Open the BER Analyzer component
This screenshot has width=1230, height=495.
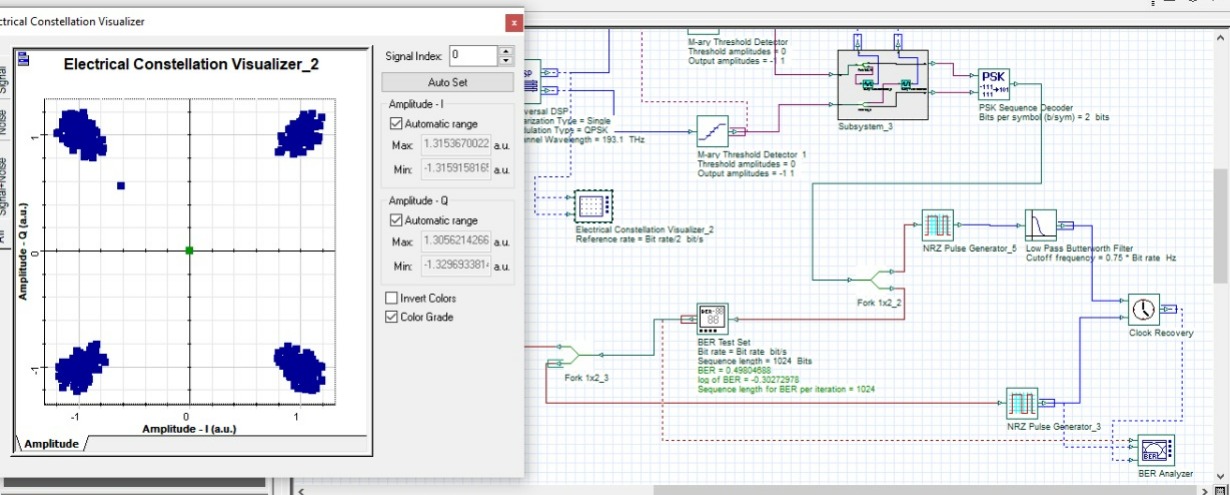point(1156,450)
